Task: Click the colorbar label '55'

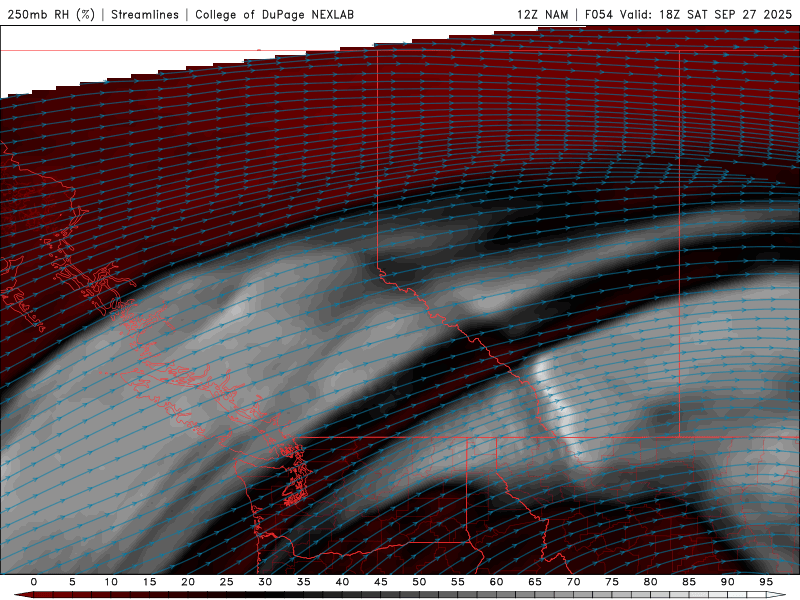Action: [457, 582]
